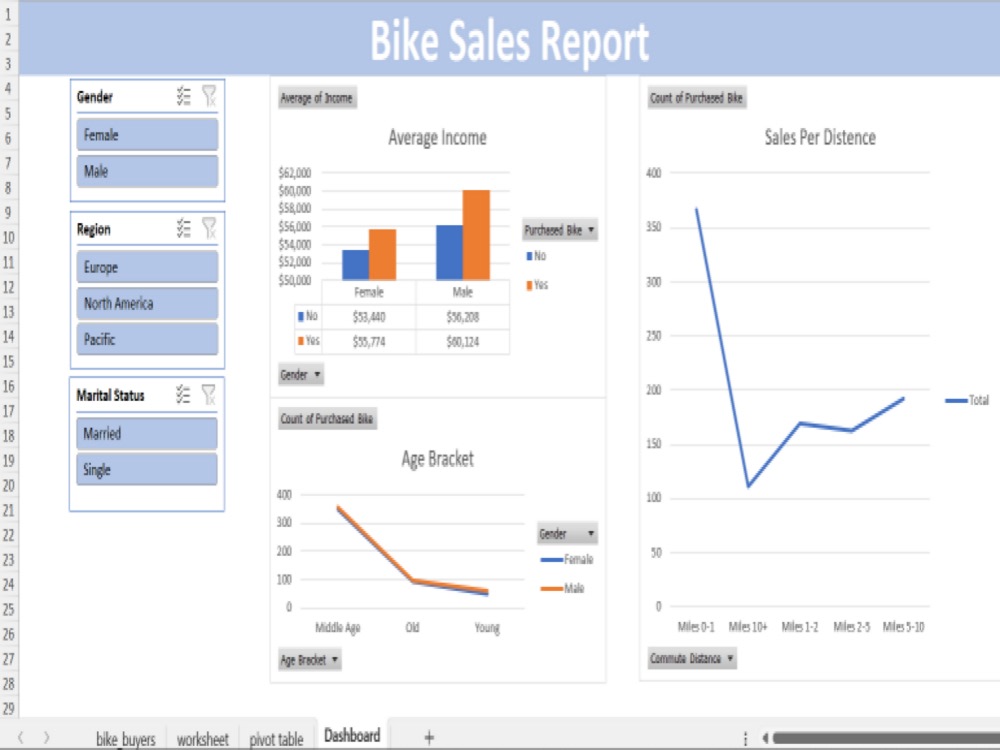Viewport: 1000px width, 750px height.
Task: Open Age Bracket field dropdown
Action: tap(309, 659)
